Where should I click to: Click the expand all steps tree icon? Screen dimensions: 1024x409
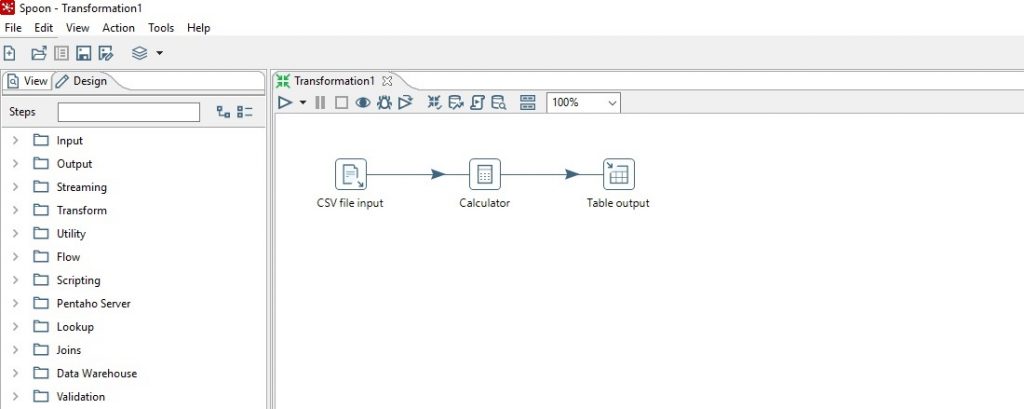tap(223, 112)
